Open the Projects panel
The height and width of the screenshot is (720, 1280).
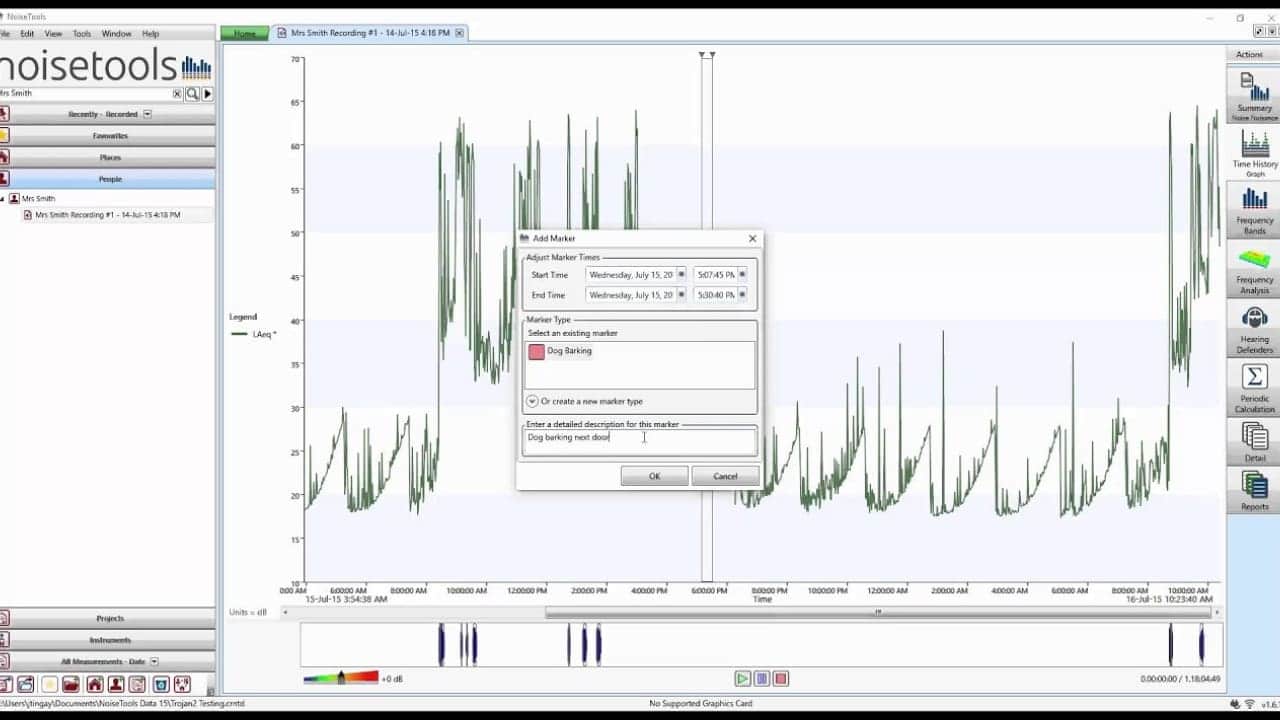coord(108,619)
